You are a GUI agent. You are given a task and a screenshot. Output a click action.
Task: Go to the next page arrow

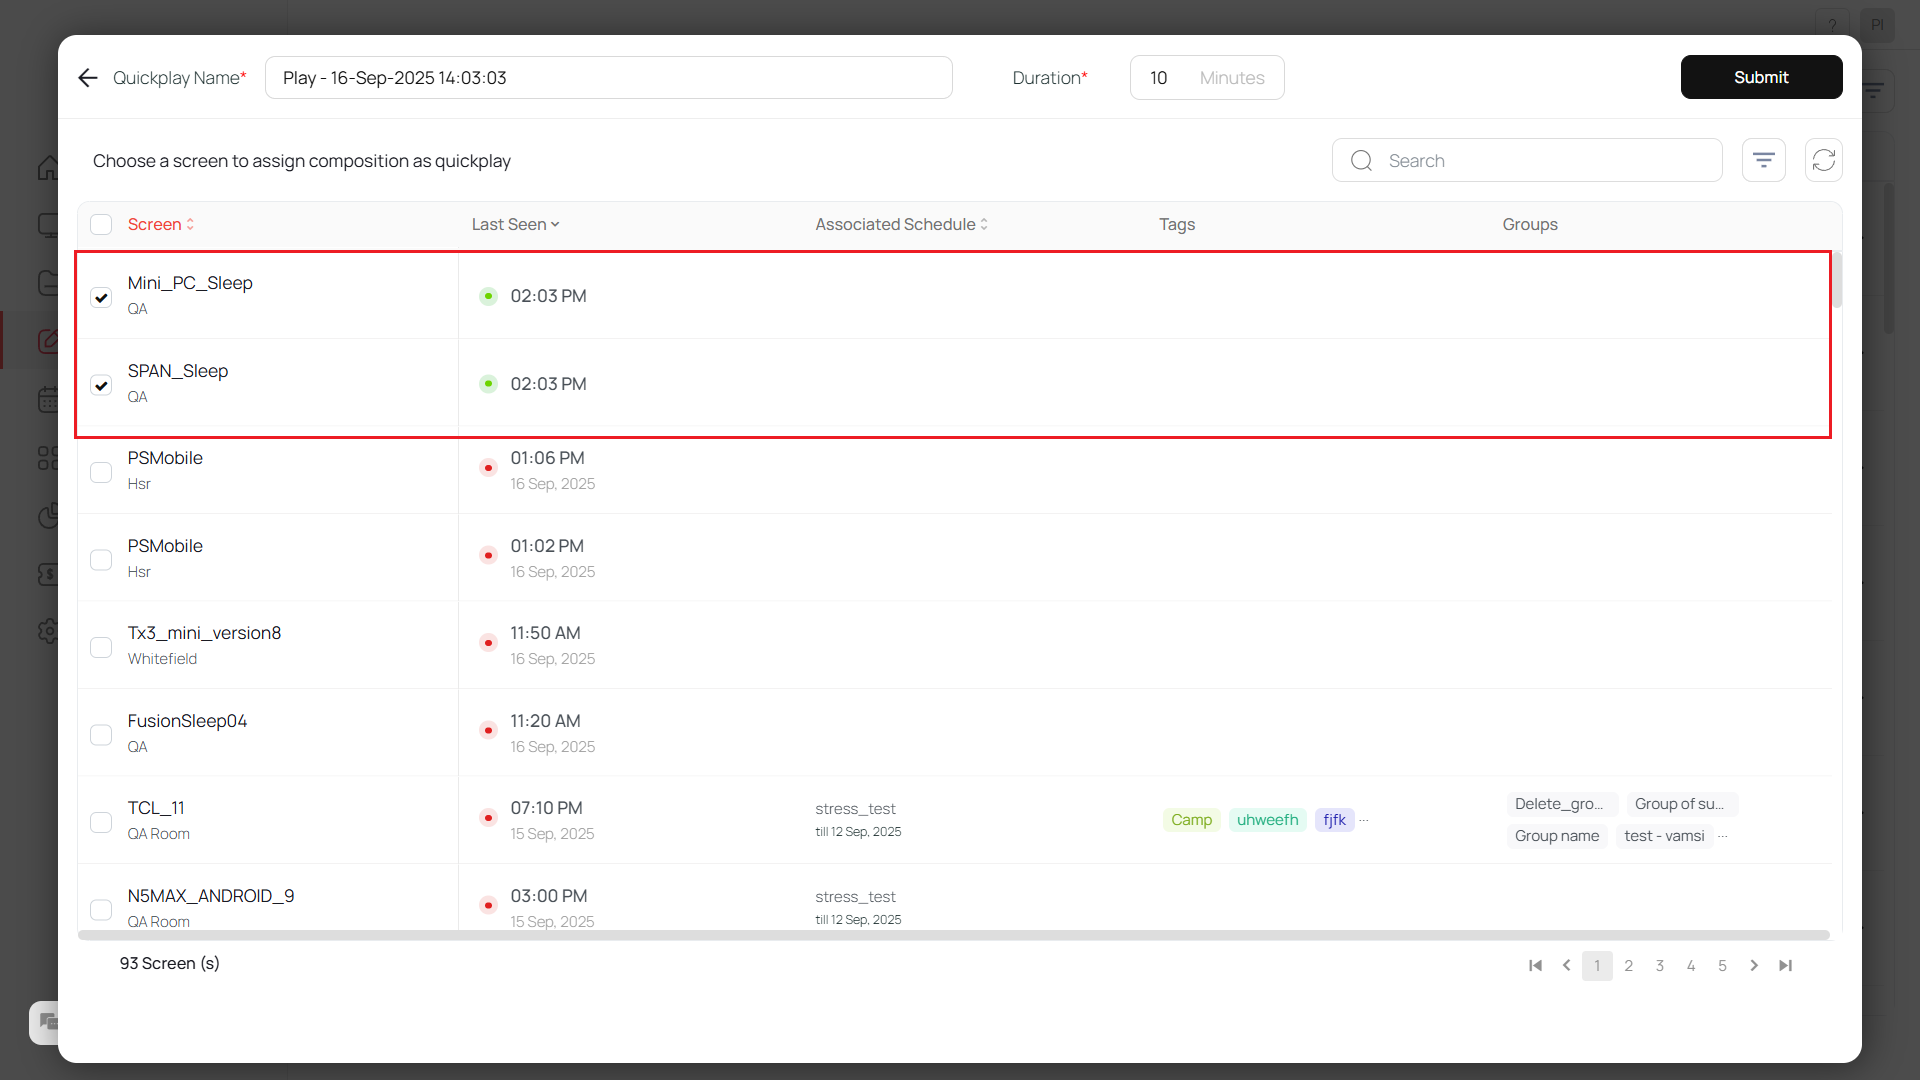1754,965
